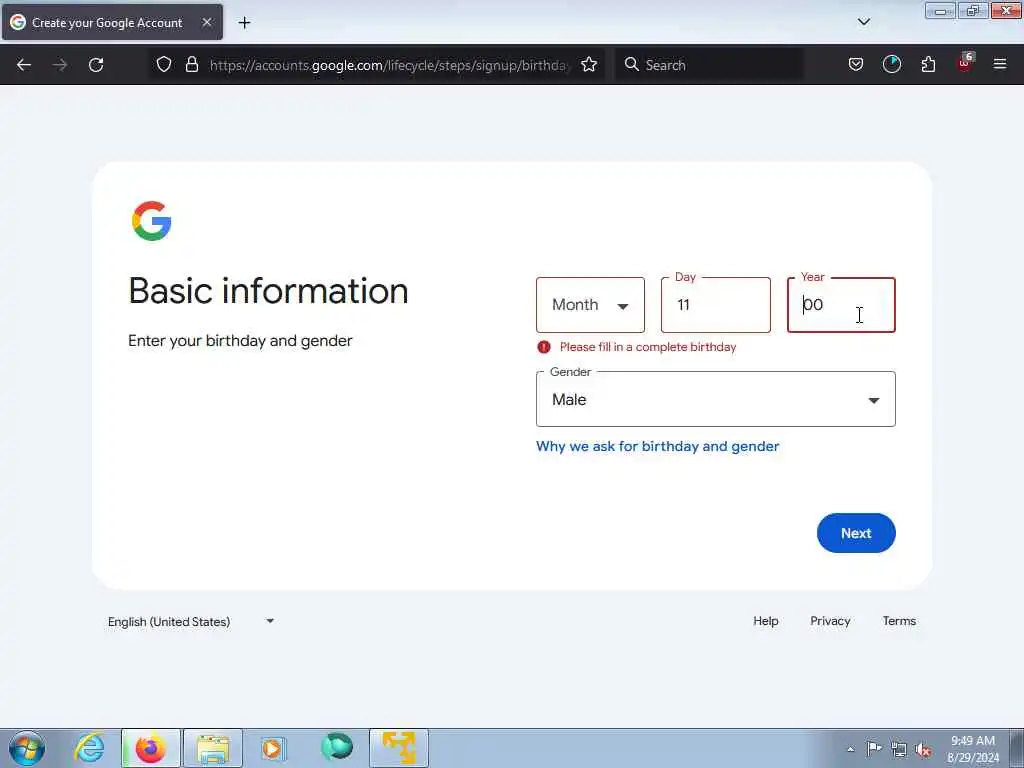Image resolution: width=1024 pixels, height=768 pixels.
Task: Click the network tray icon
Action: pyautogui.click(x=899, y=750)
